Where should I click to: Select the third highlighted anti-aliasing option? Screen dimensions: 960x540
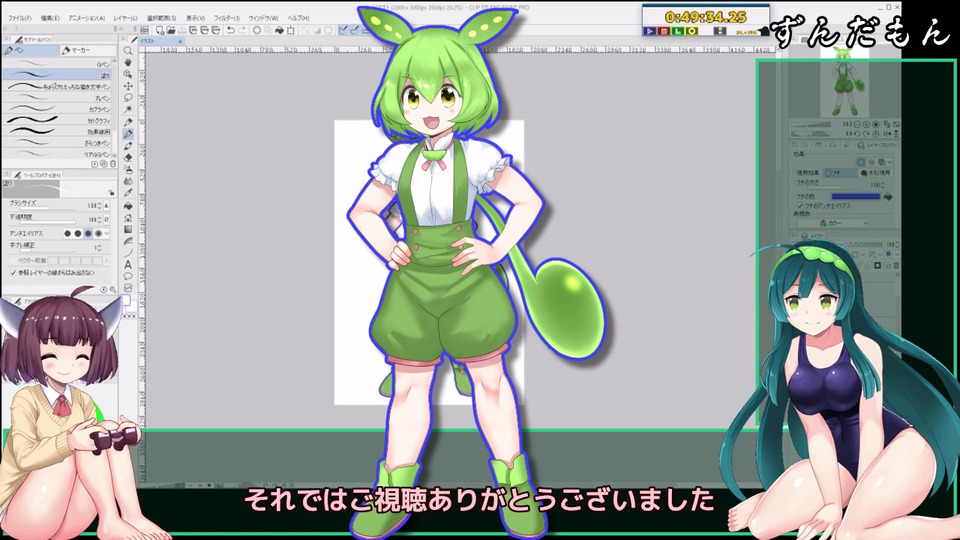point(88,233)
